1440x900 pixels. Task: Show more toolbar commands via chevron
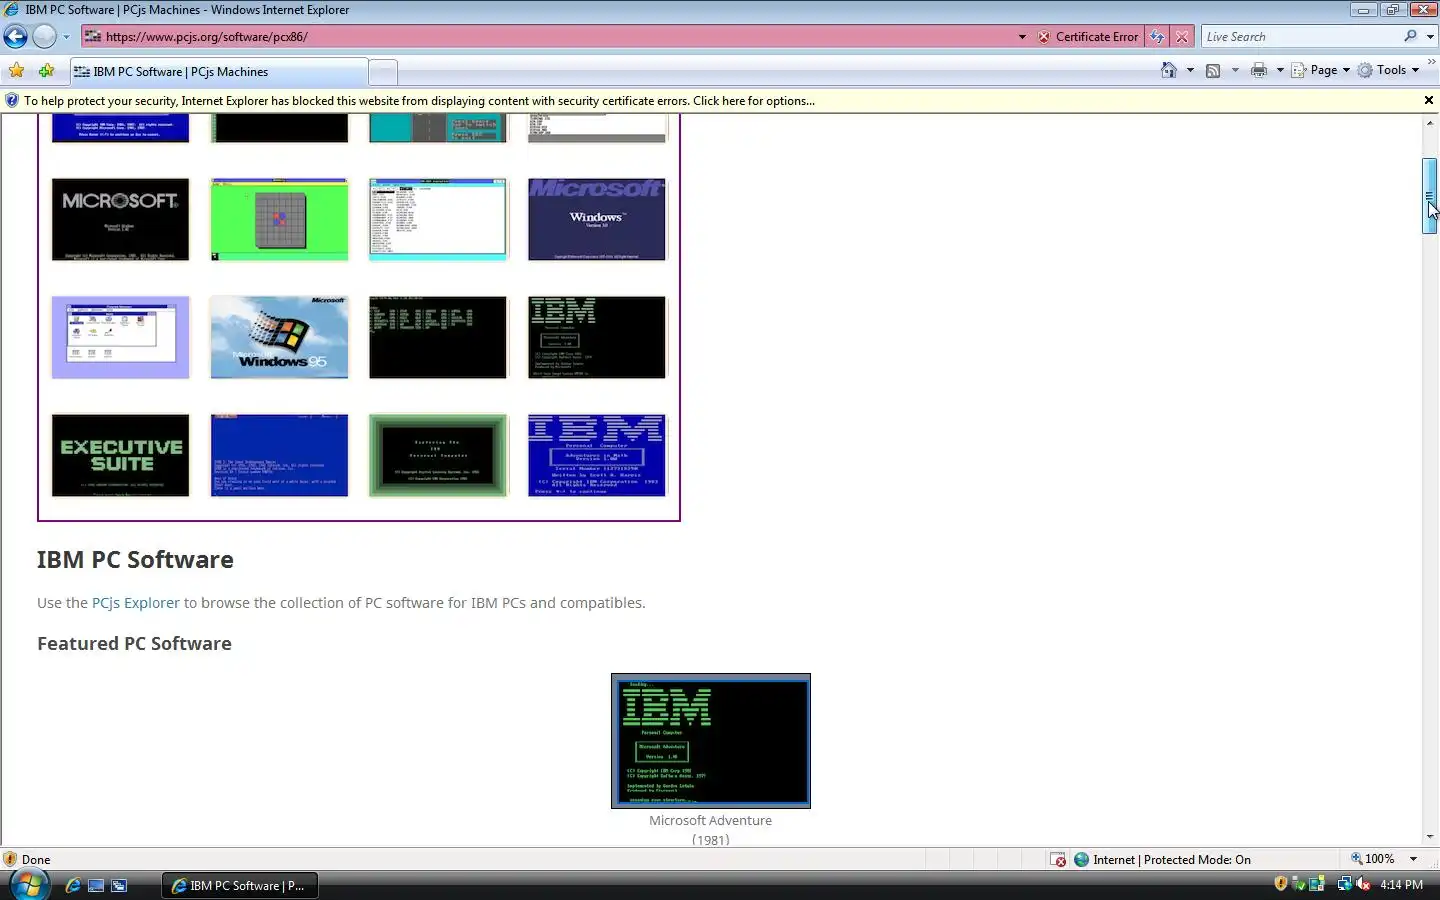point(1431,62)
